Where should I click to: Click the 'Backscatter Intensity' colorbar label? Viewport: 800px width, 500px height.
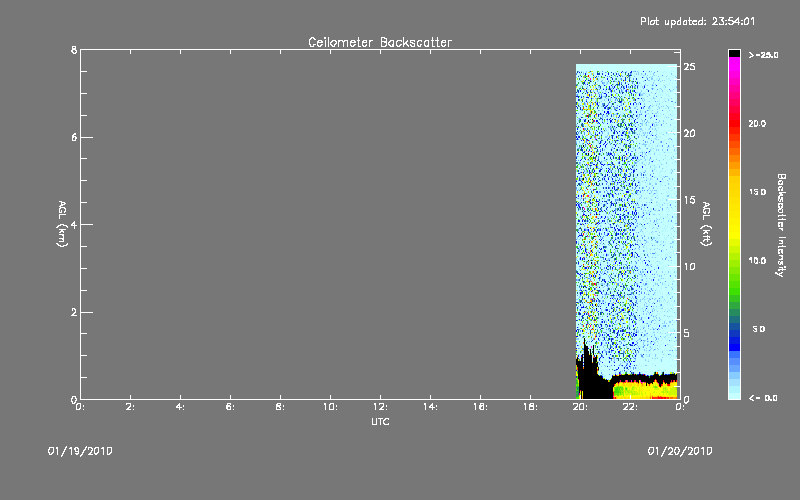pyautogui.click(x=781, y=225)
